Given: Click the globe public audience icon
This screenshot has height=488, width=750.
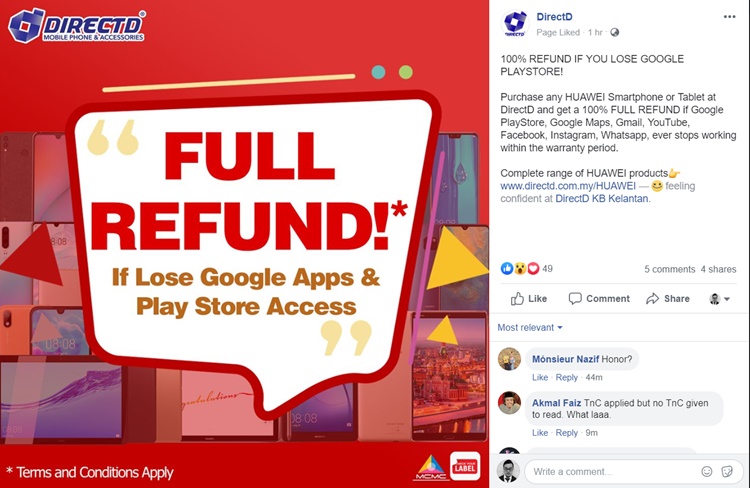Looking at the screenshot, I should point(615,33).
